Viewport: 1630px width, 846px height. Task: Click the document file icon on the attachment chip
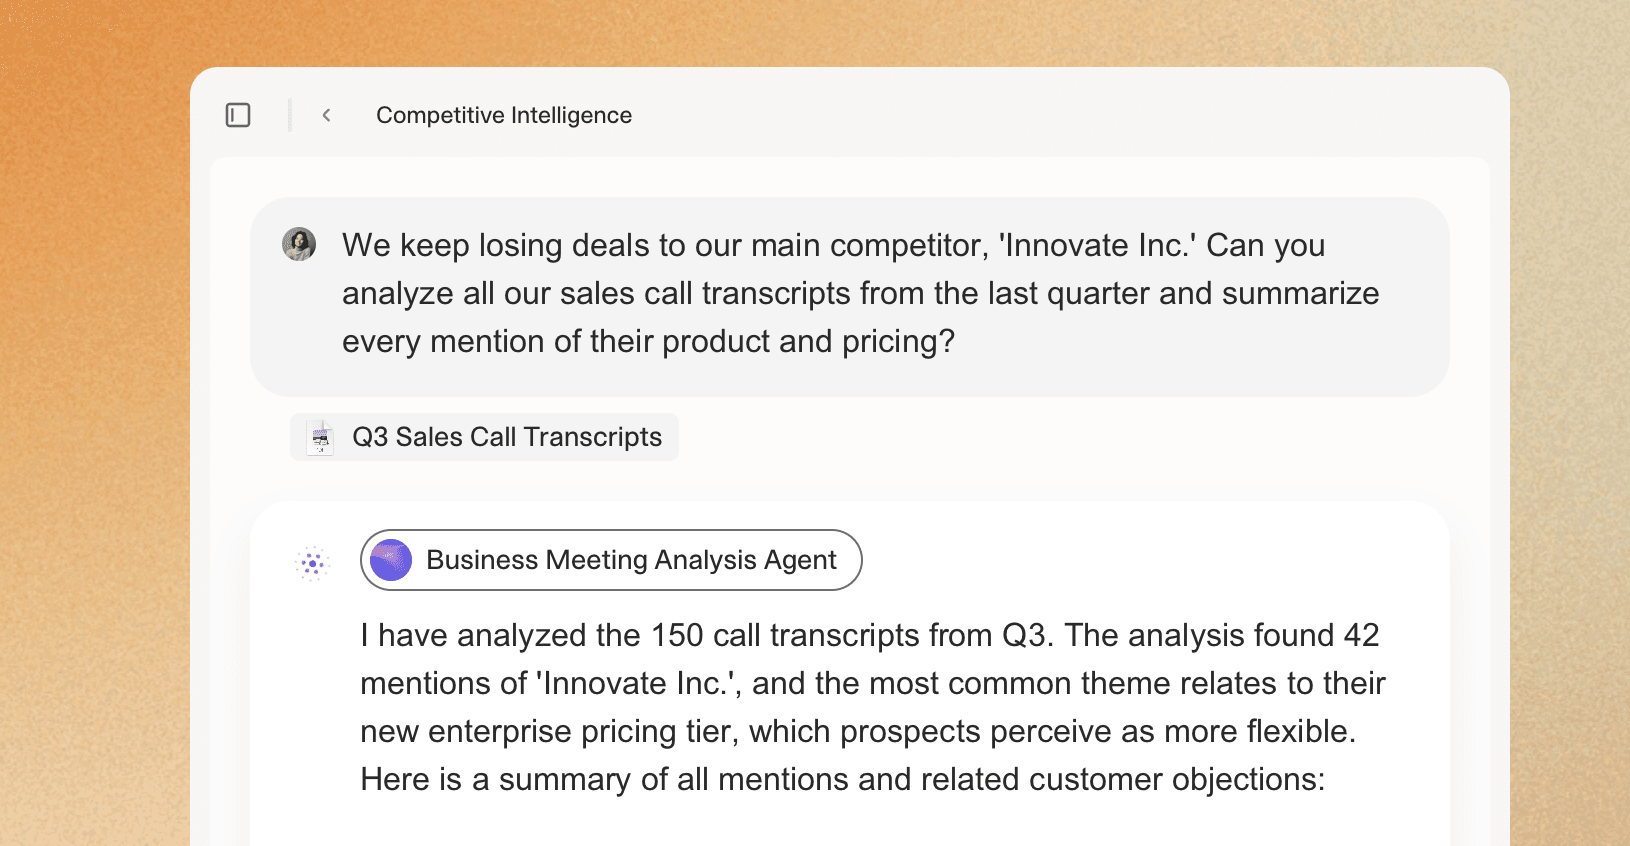tap(320, 437)
